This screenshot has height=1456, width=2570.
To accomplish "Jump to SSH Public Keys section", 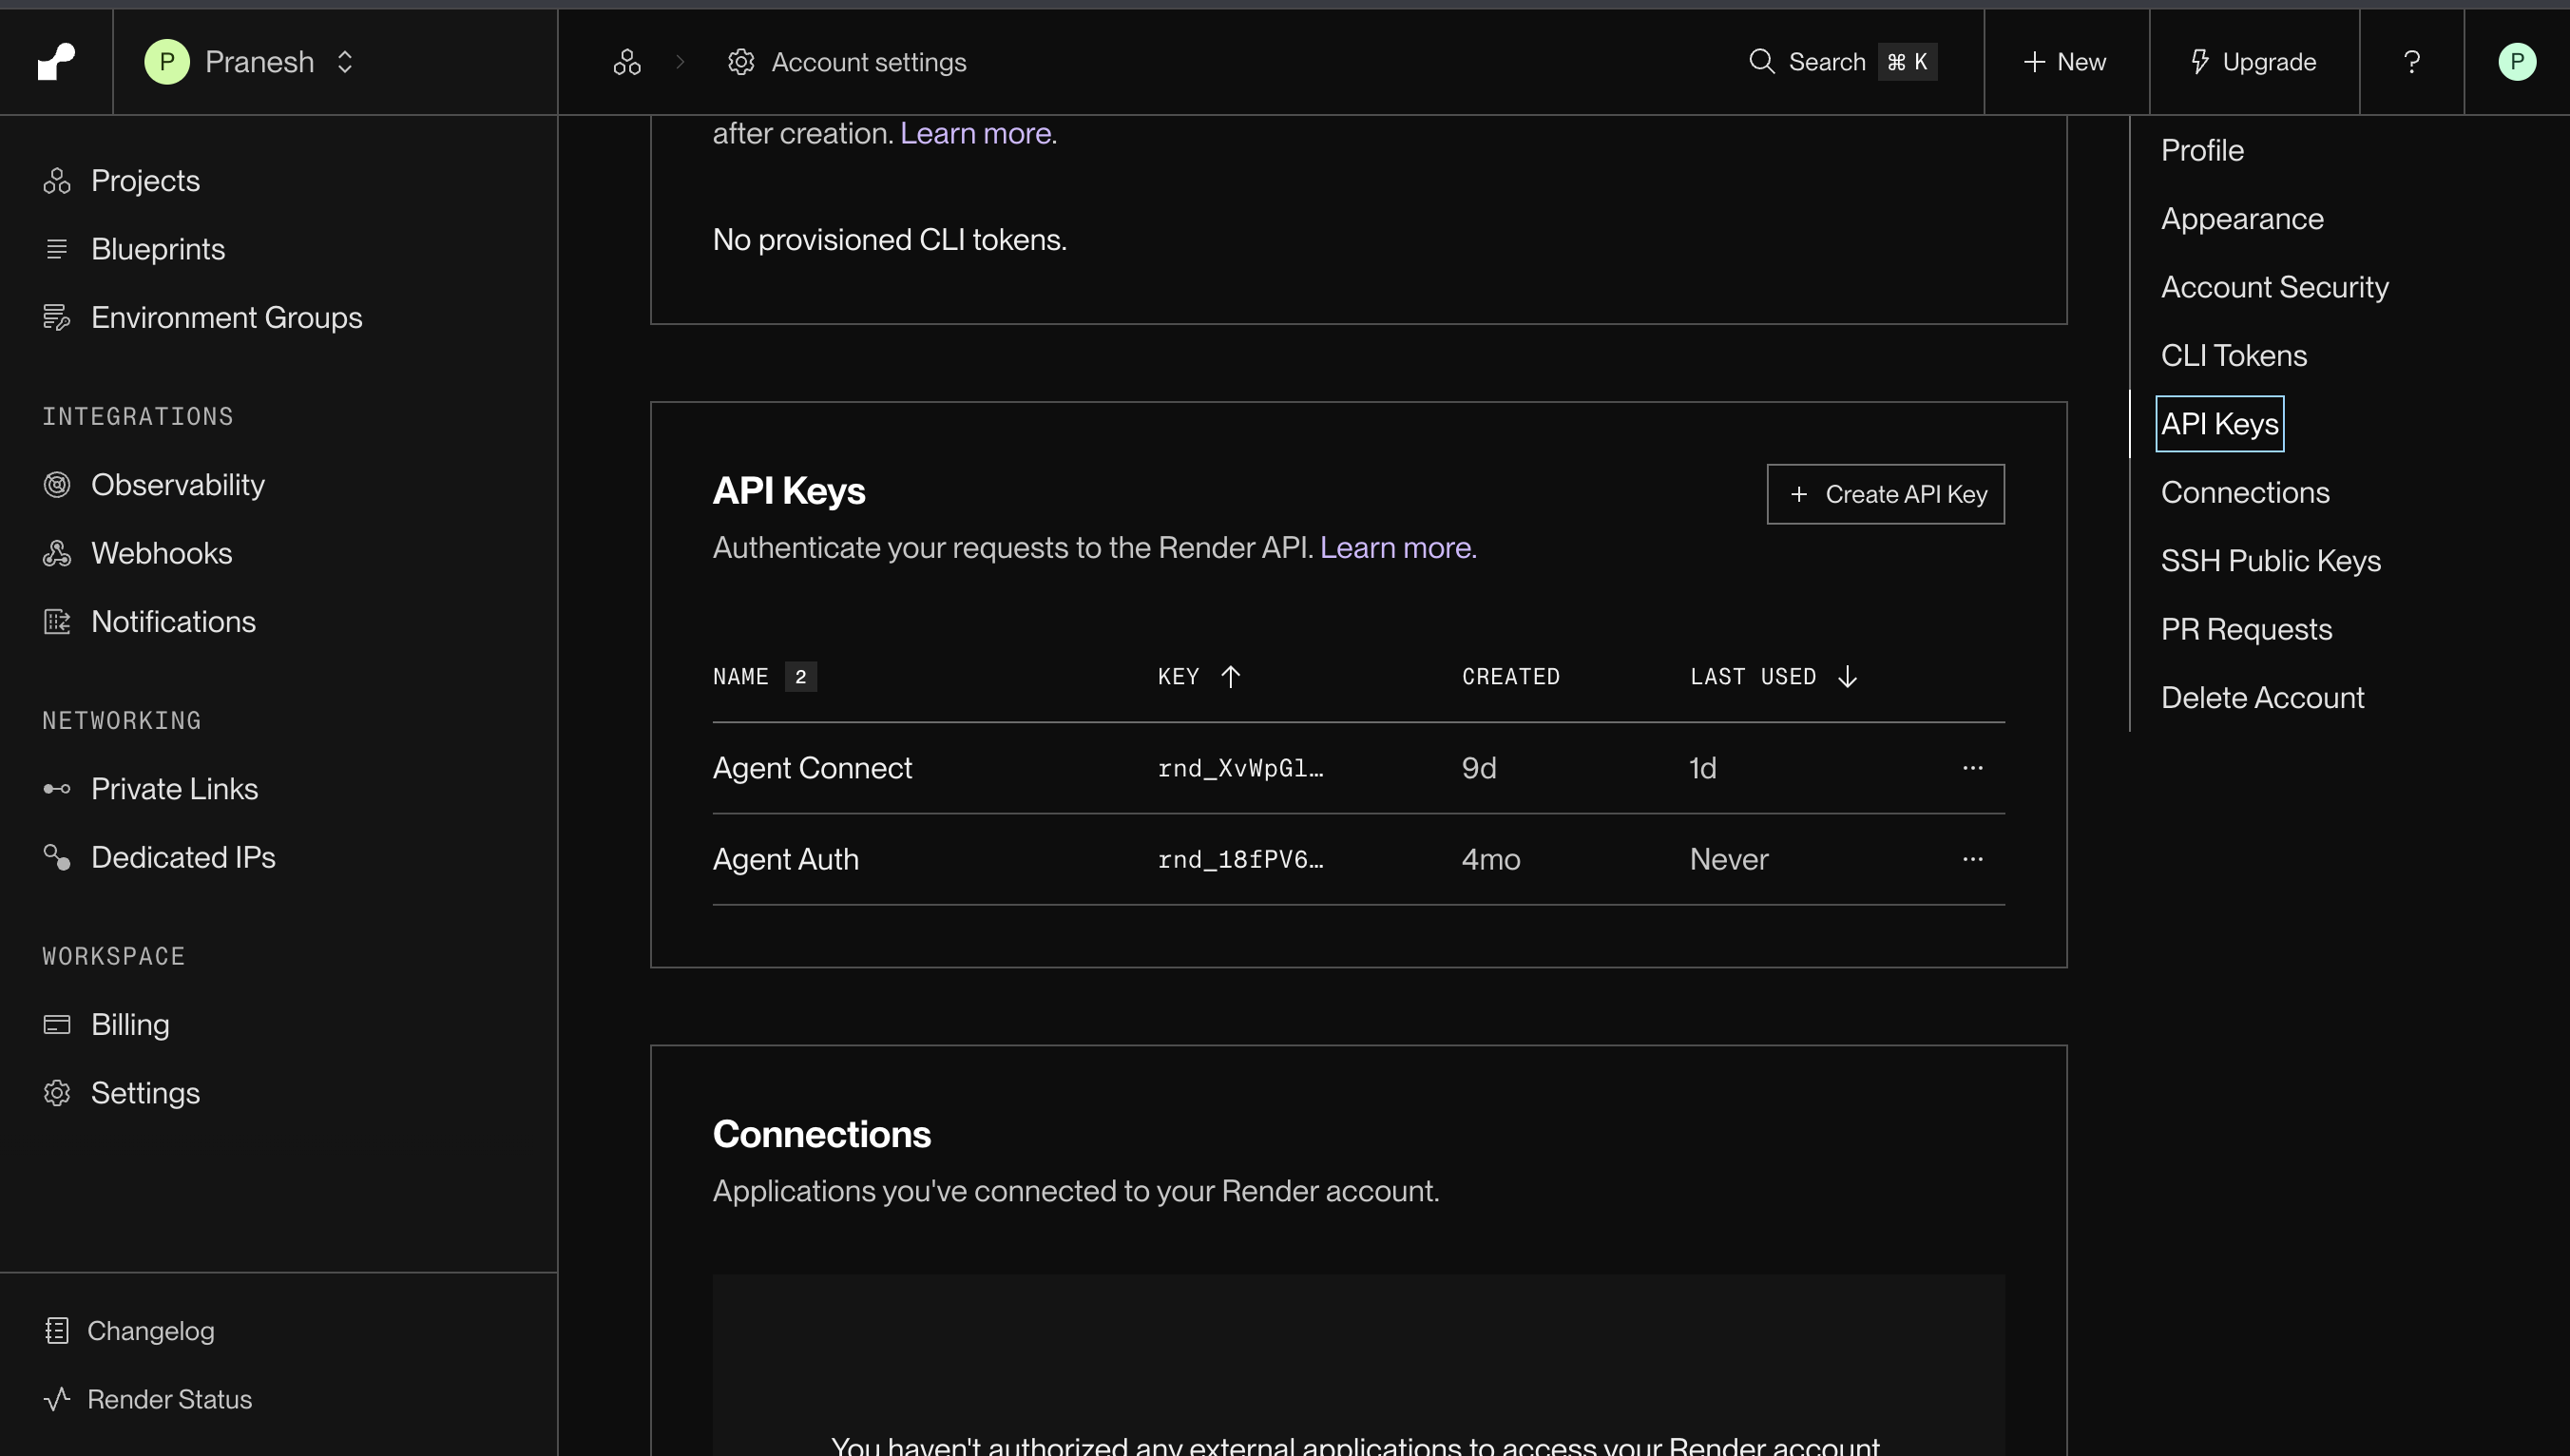I will click(2270, 561).
